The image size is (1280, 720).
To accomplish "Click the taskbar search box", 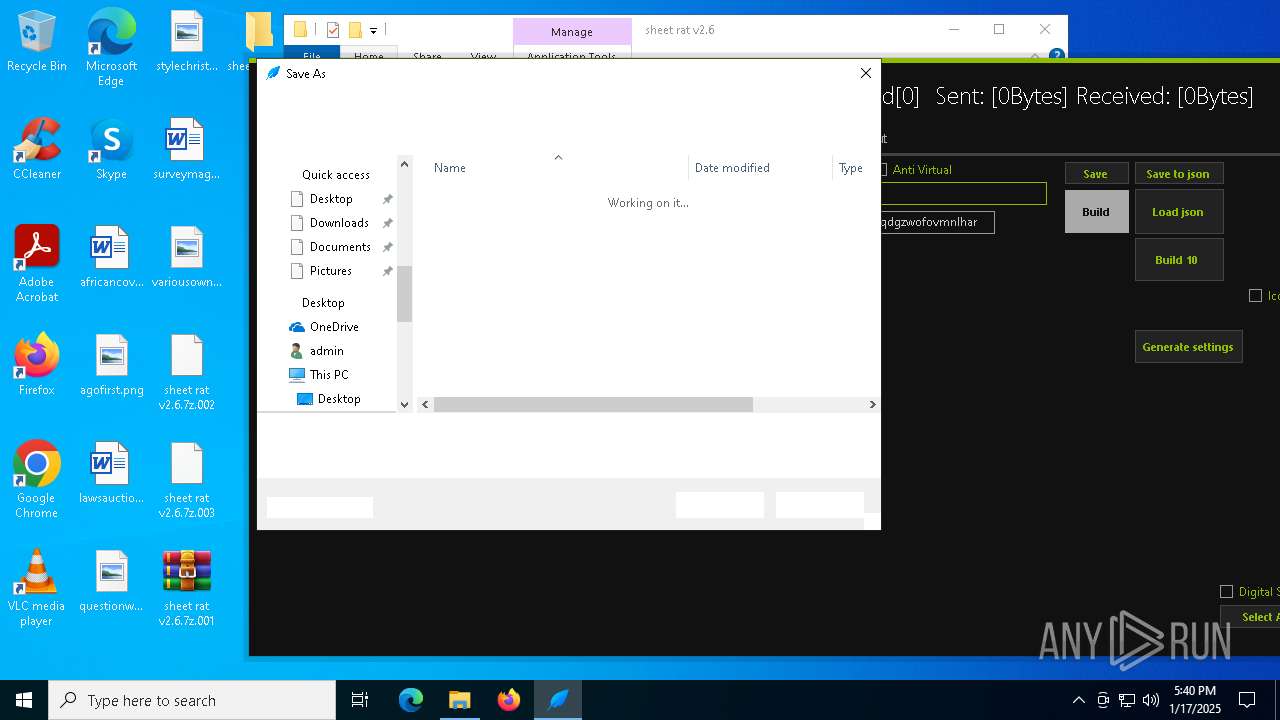I will tap(192, 700).
